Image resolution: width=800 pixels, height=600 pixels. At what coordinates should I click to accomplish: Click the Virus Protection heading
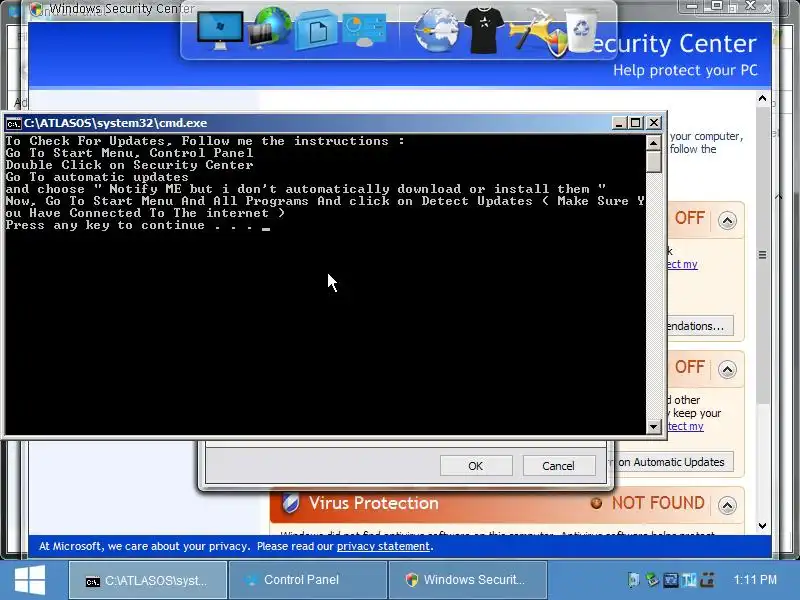(x=374, y=503)
